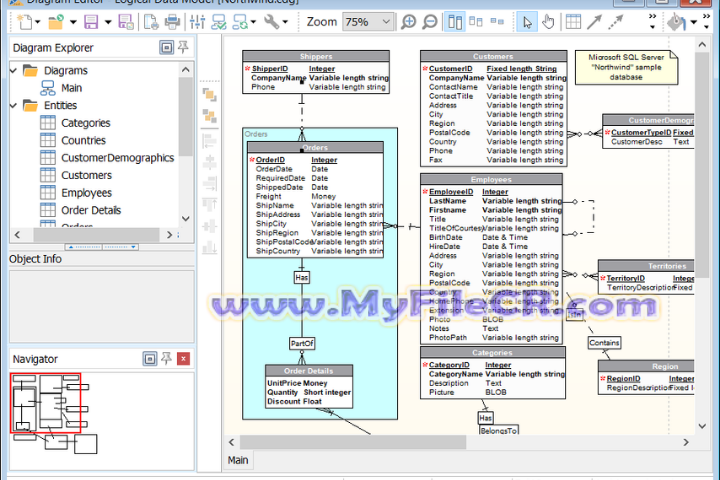
Task: Save the current model
Action: pos(91,22)
